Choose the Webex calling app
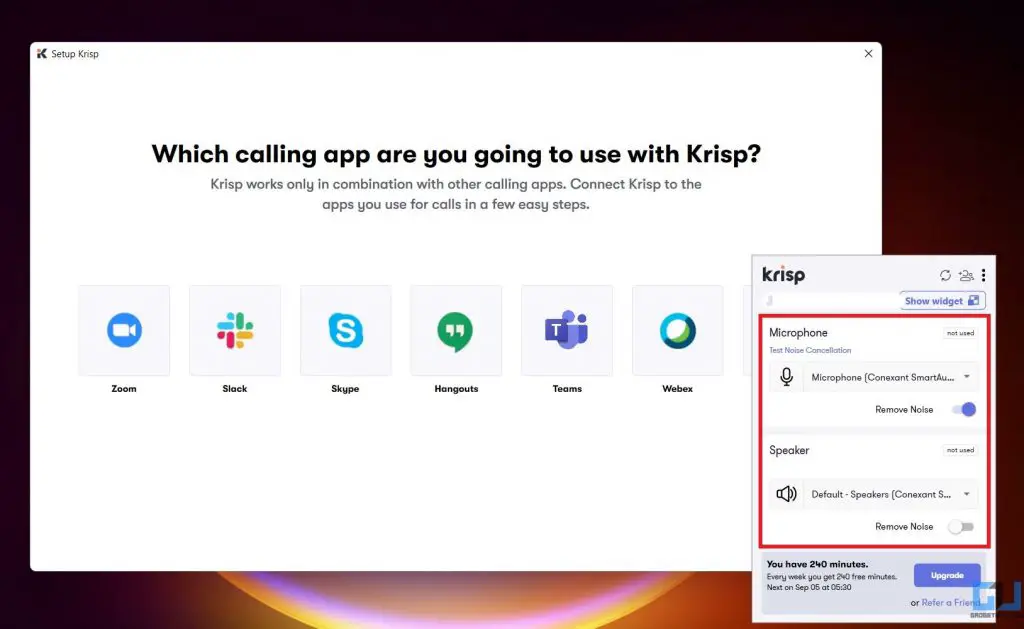Screen dimensions: 1024x629 (677, 330)
